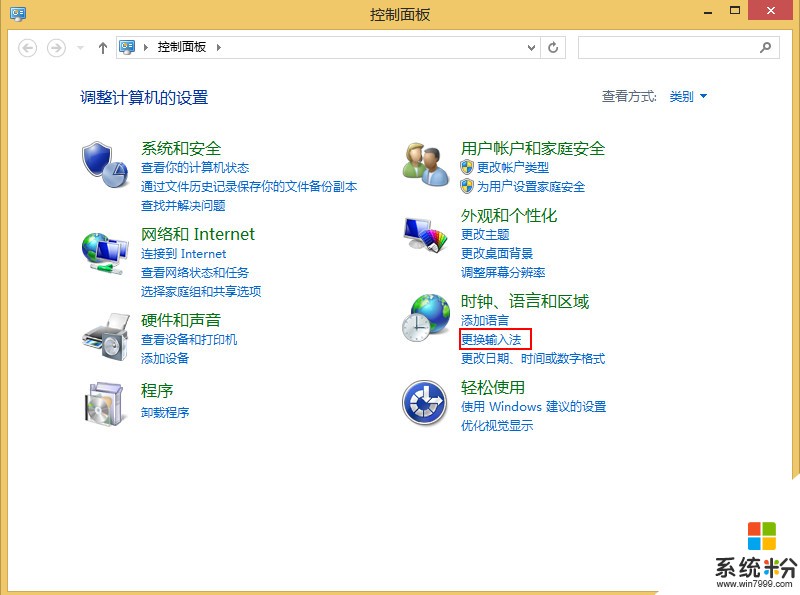
Task: Click 更改桌面背景
Action: click(x=497, y=253)
